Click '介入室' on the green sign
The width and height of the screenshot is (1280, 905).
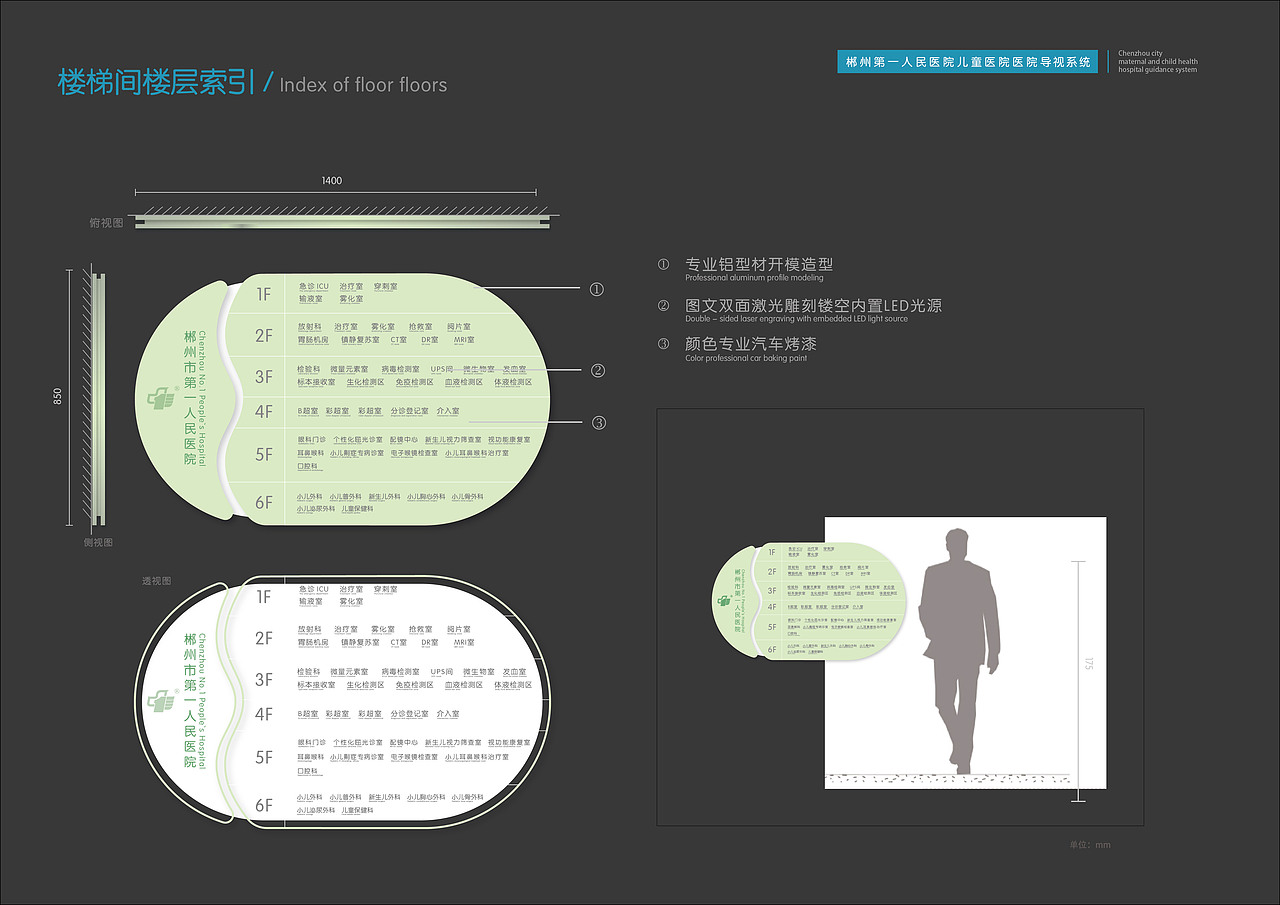pos(448,411)
